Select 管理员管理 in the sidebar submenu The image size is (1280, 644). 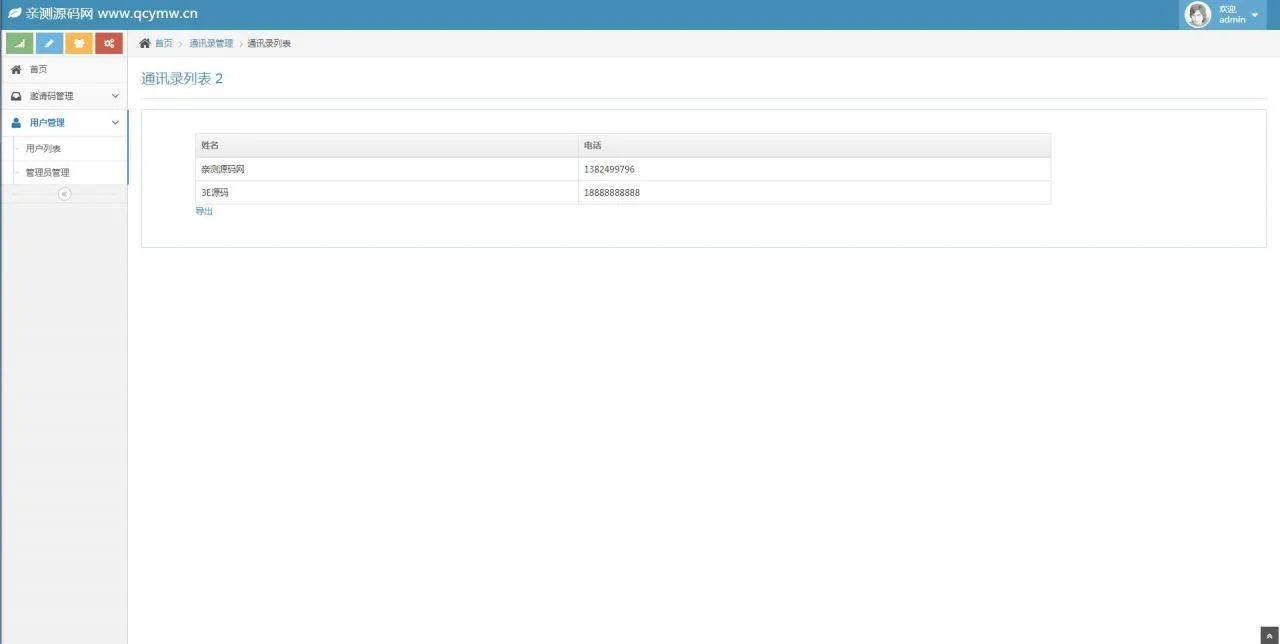point(48,172)
